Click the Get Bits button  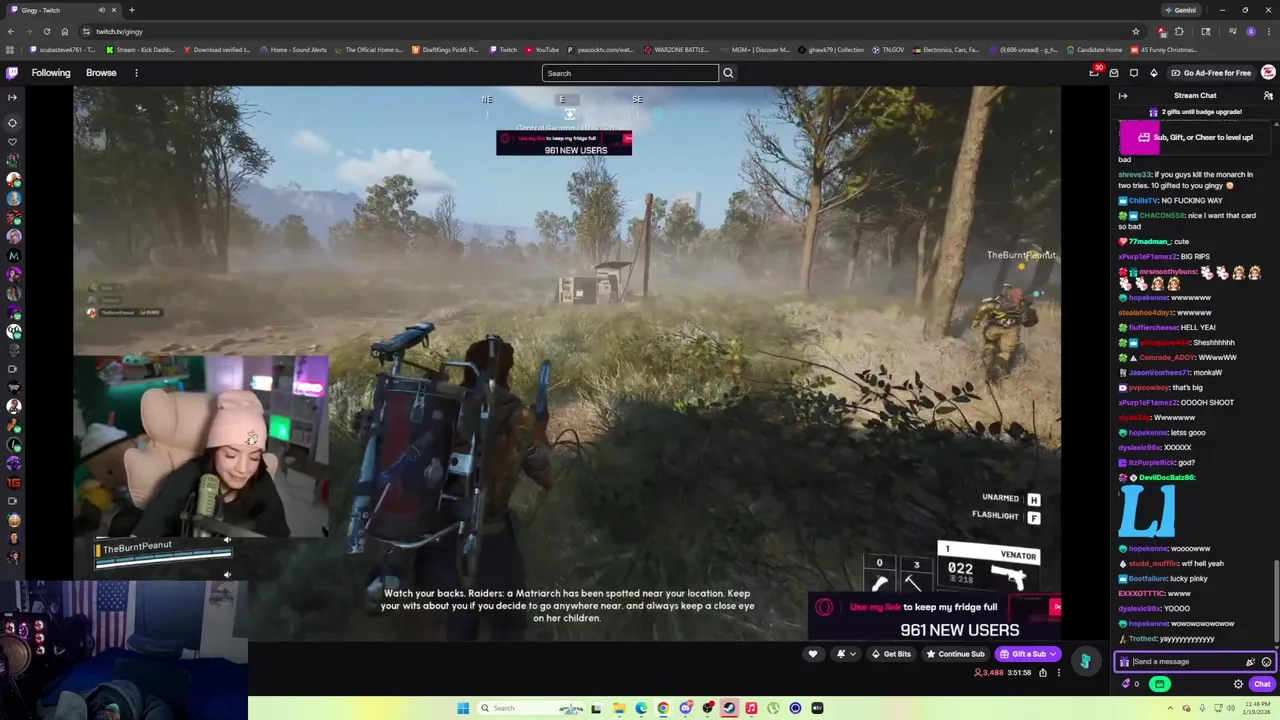pyautogui.click(x=890, y=654)
